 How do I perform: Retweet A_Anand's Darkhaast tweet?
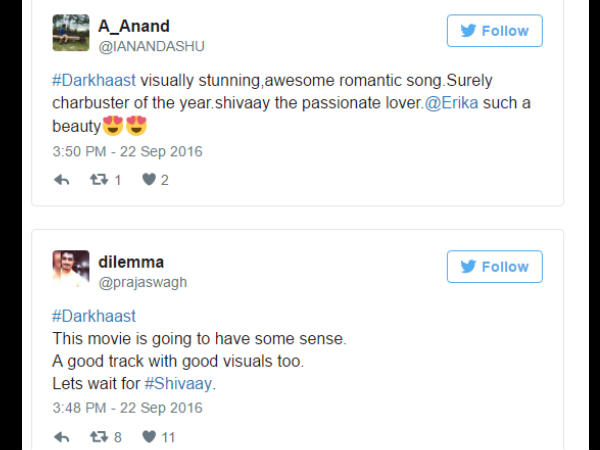click(99, 180)
